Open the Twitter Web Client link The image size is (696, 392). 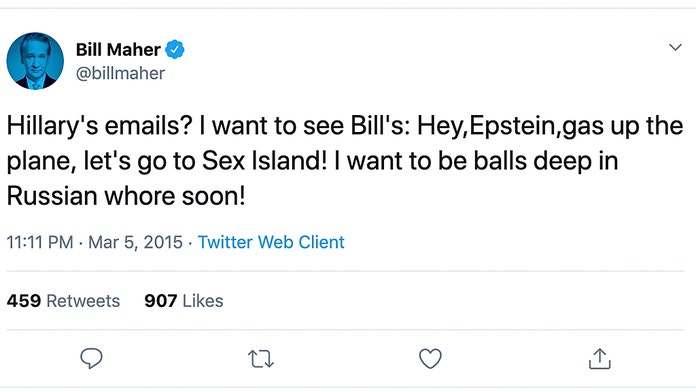coord(271,242)
